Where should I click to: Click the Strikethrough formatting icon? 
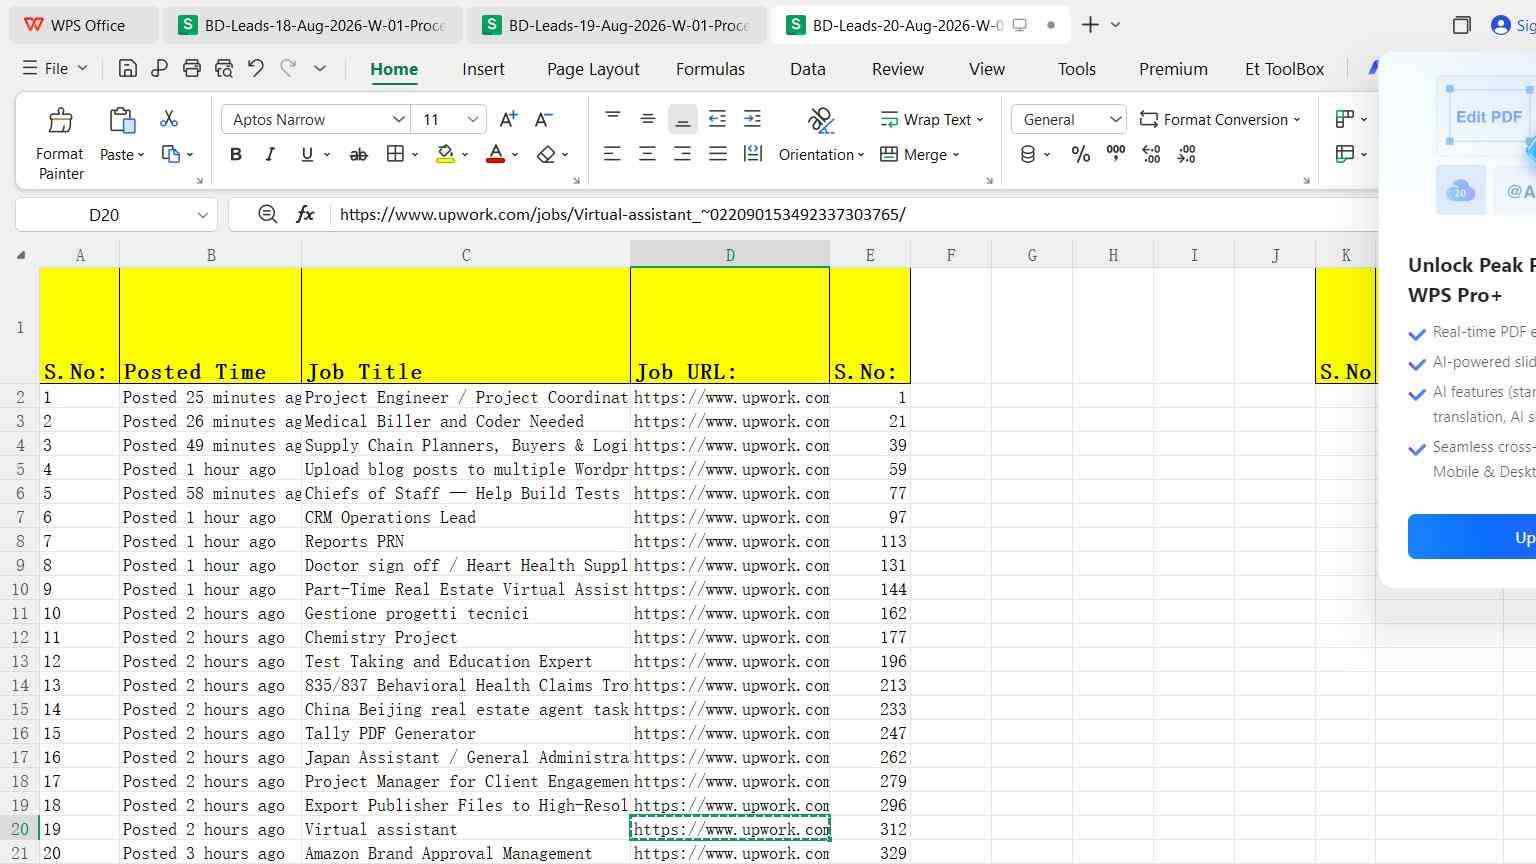[x=358, y=154]
